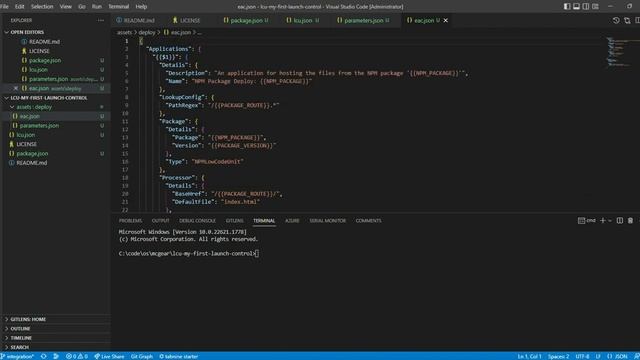The image size is (640, 360).
Task: Click Explorer's more actions ellipsis
Action: click(100, 20)
